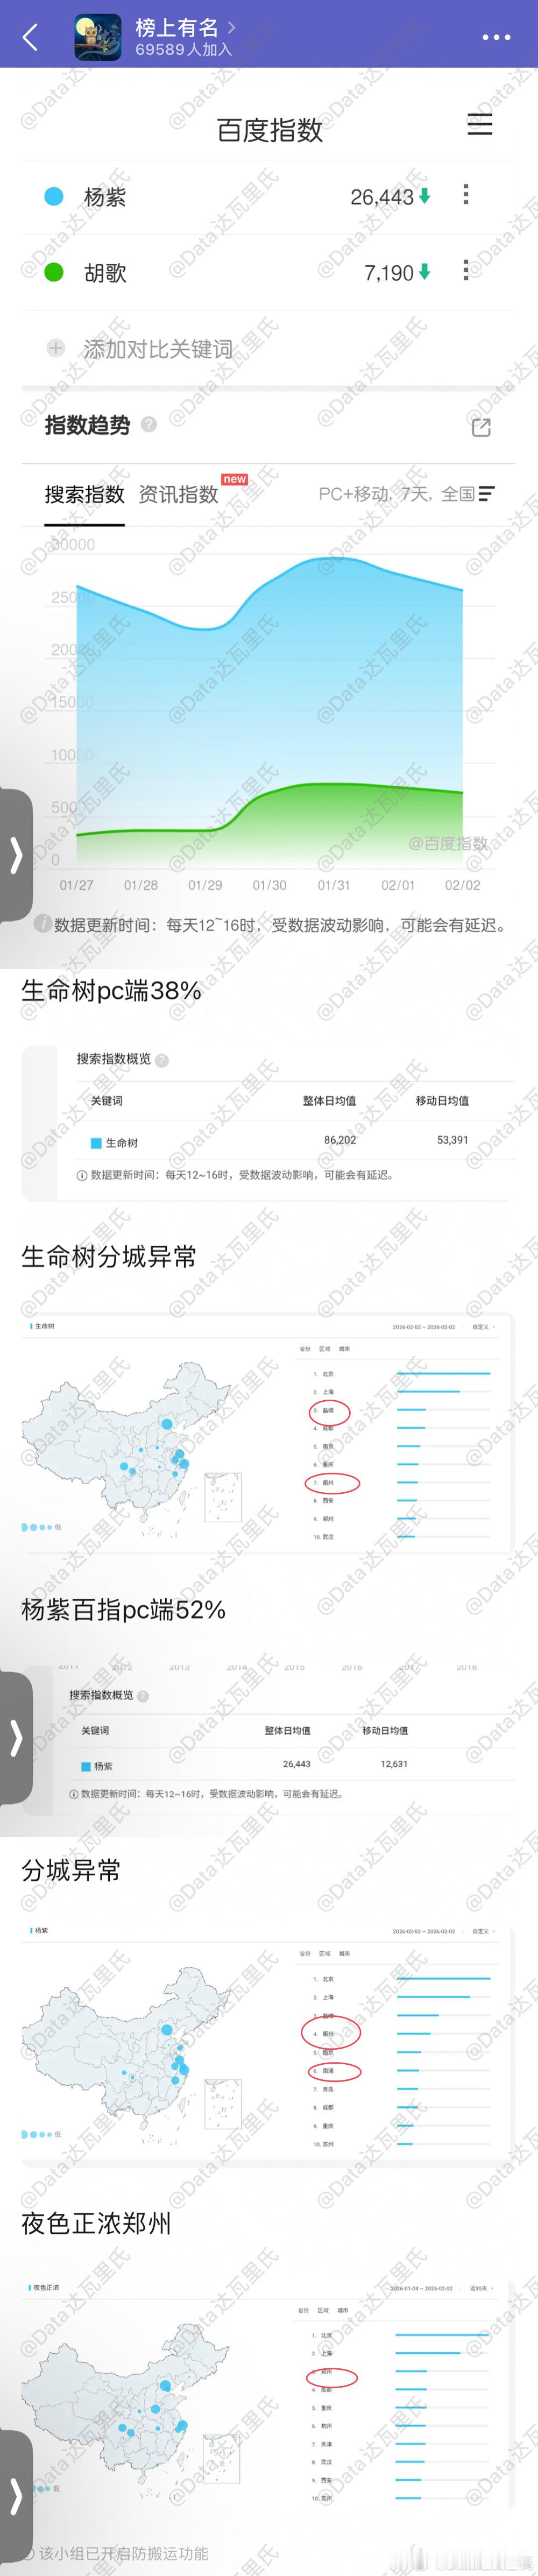Click the green down arrow next to 7,190

[424, 272]
